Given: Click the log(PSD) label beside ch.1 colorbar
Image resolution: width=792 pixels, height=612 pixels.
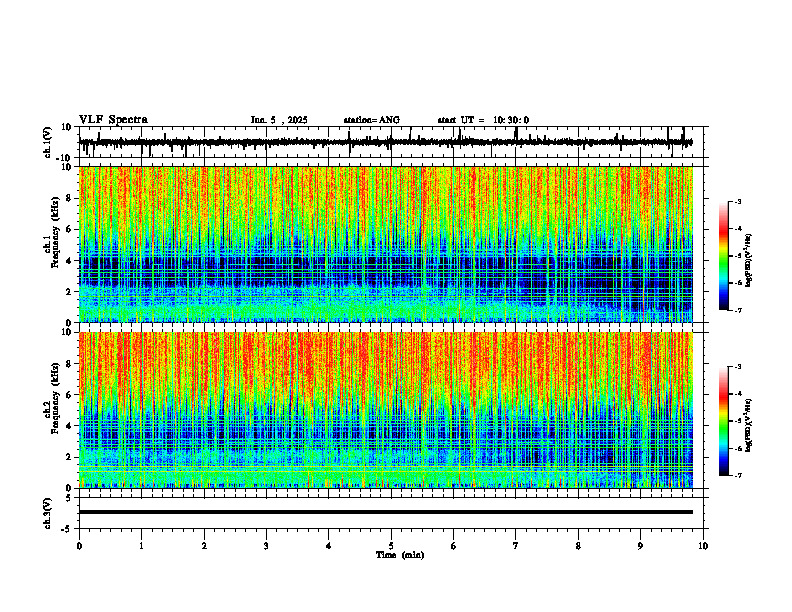Looking at the screenshot, I should (x=749, y=261).
